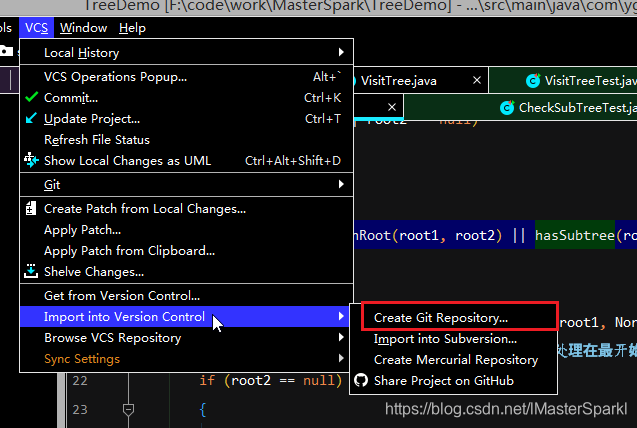Click the UML diagram icon

pos(31,160)
